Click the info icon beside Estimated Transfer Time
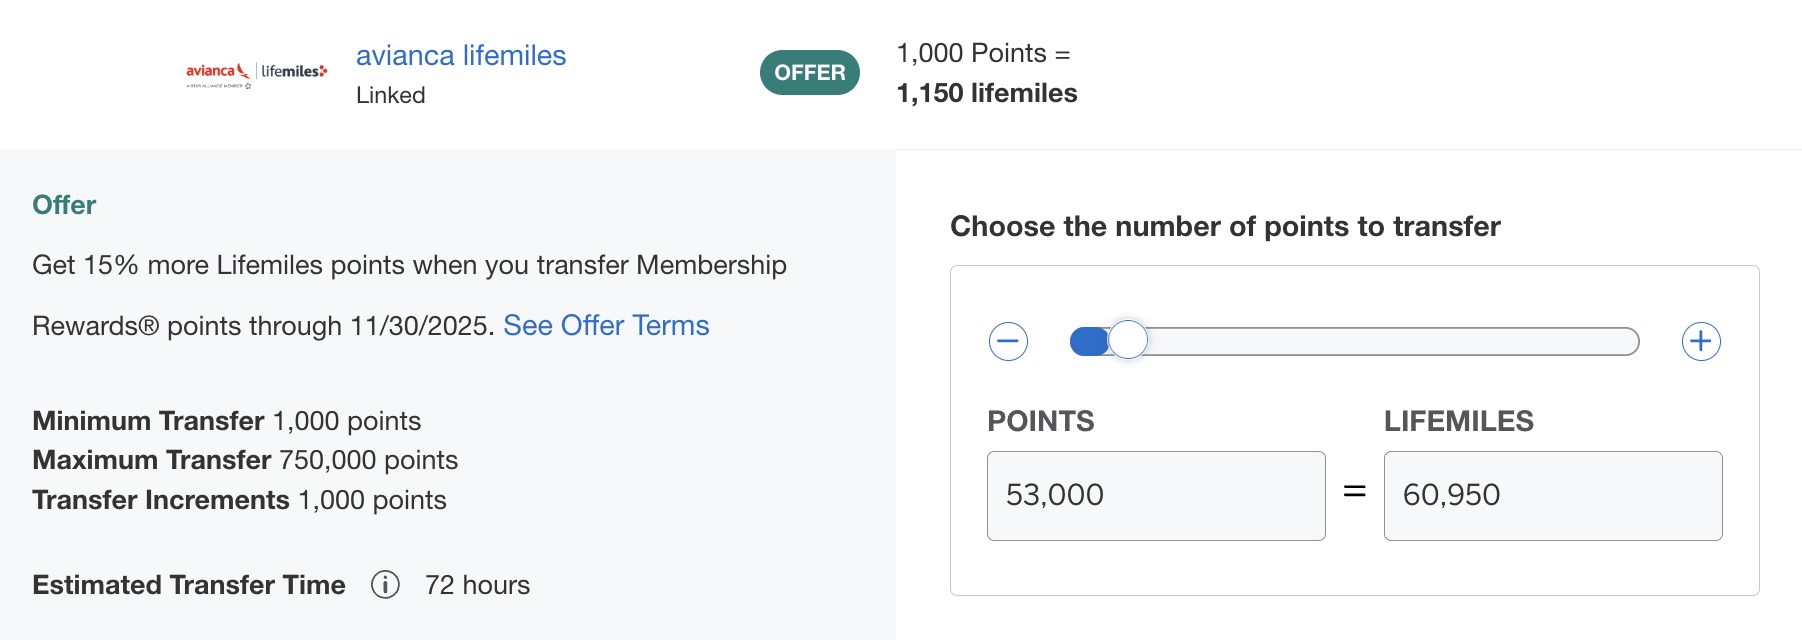The image size is (1802, 640). tap(383, 586)
